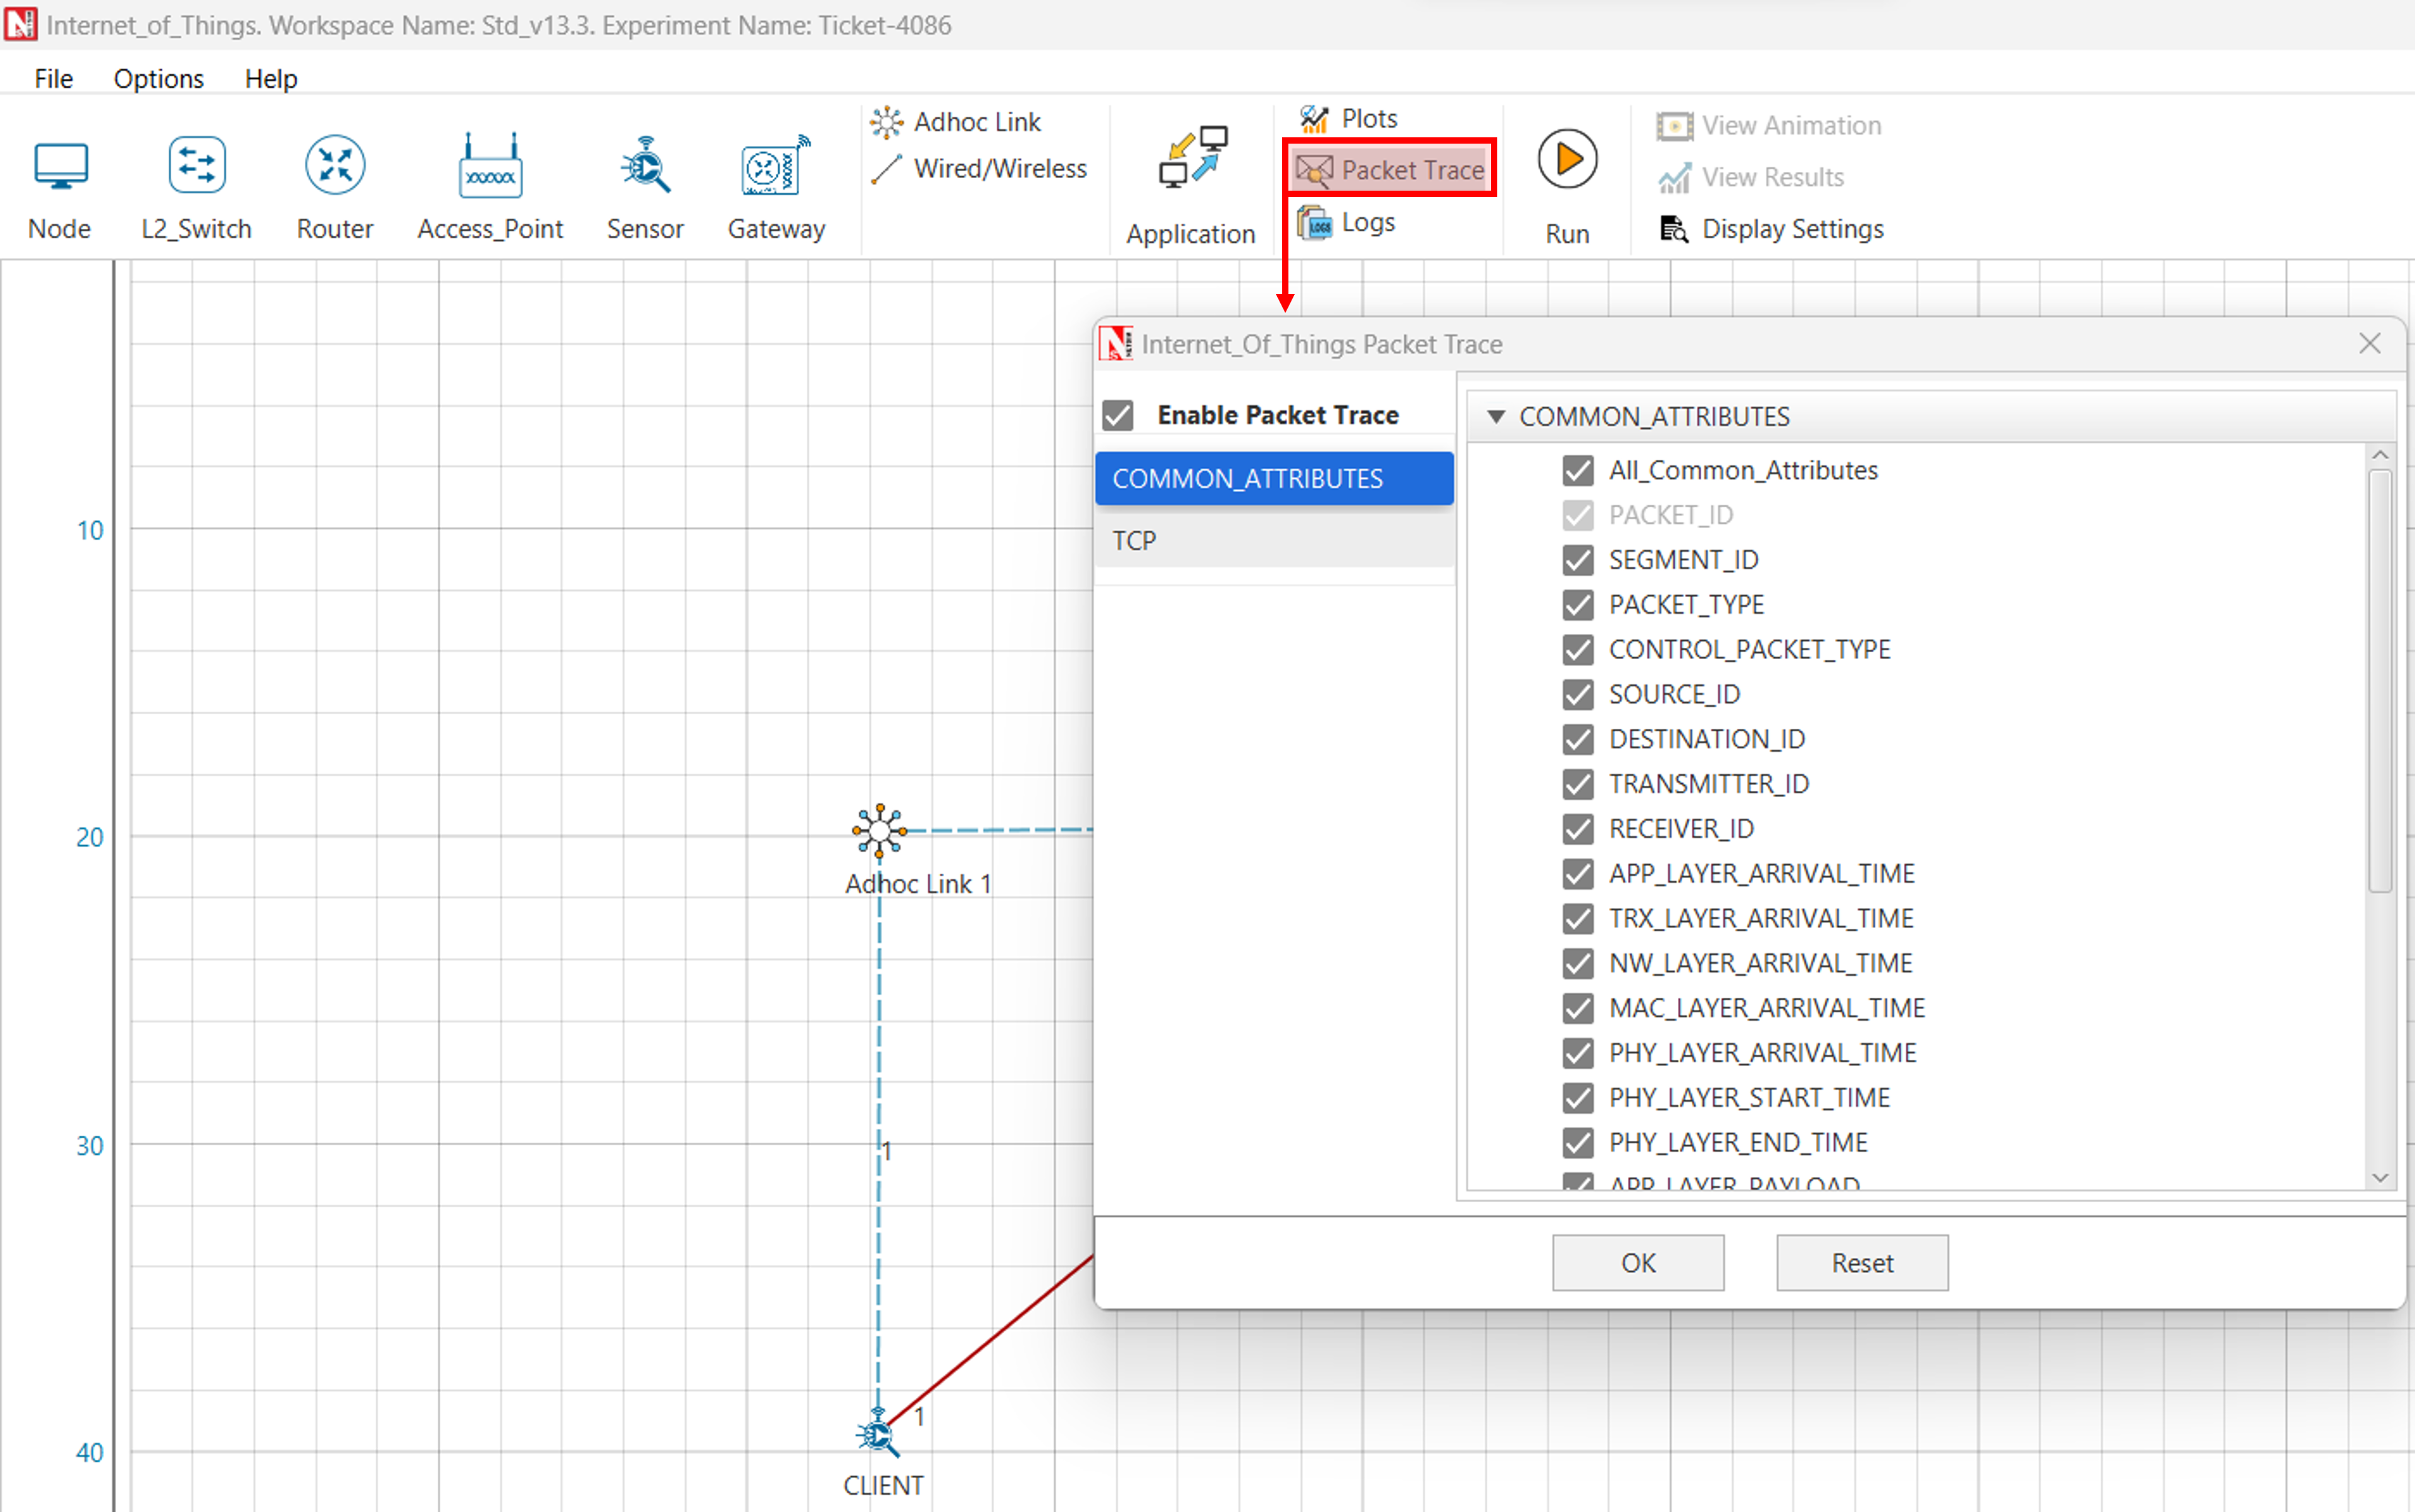Collapse the COMMON_ATTRIBUTES section header
Image resolution: width=2415 pixels, height=1512 pixels.
1496,417
